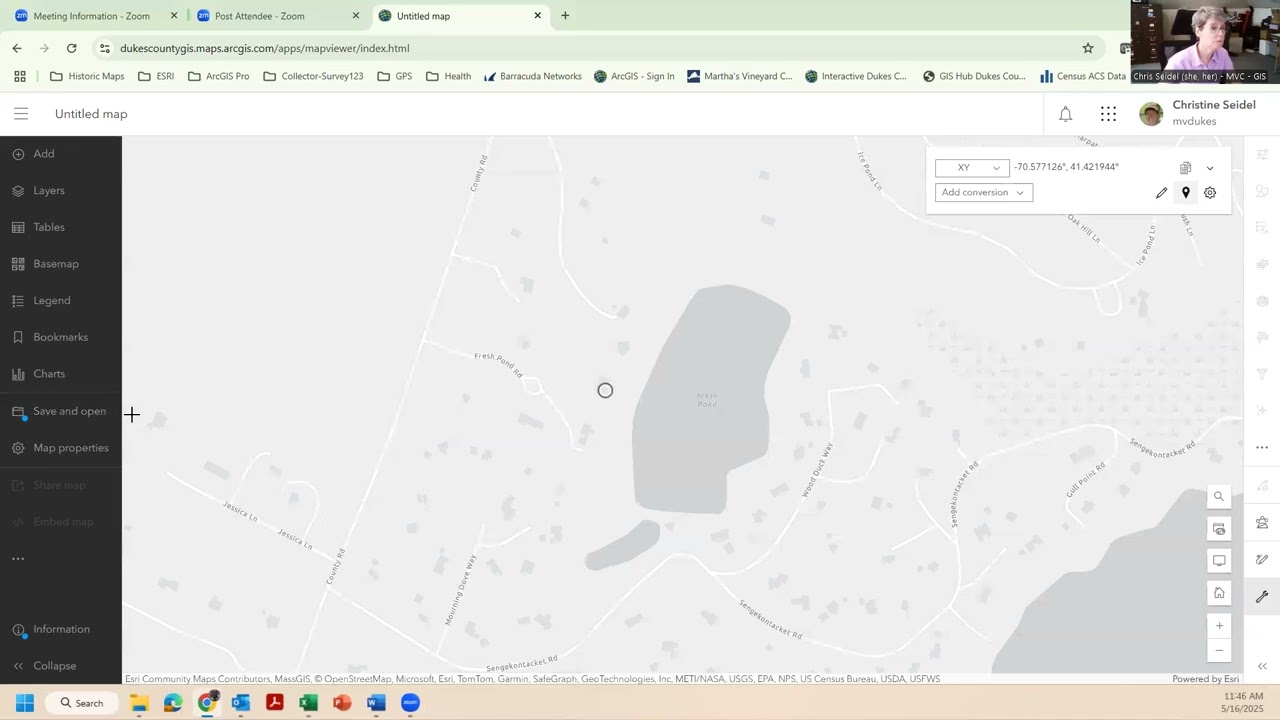Screen dimensions: 1280x720
Task: Edit the input coordinate with the pencil
Action: tap(1161, 193)
